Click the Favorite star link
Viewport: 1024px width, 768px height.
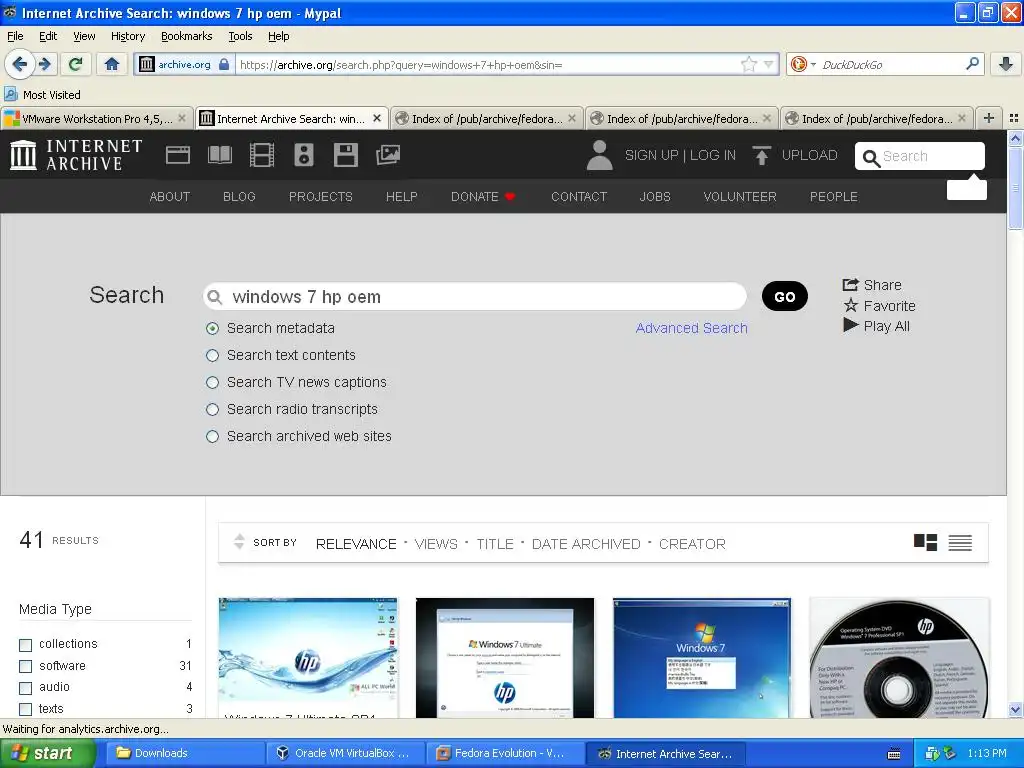[x=880, y=306]
